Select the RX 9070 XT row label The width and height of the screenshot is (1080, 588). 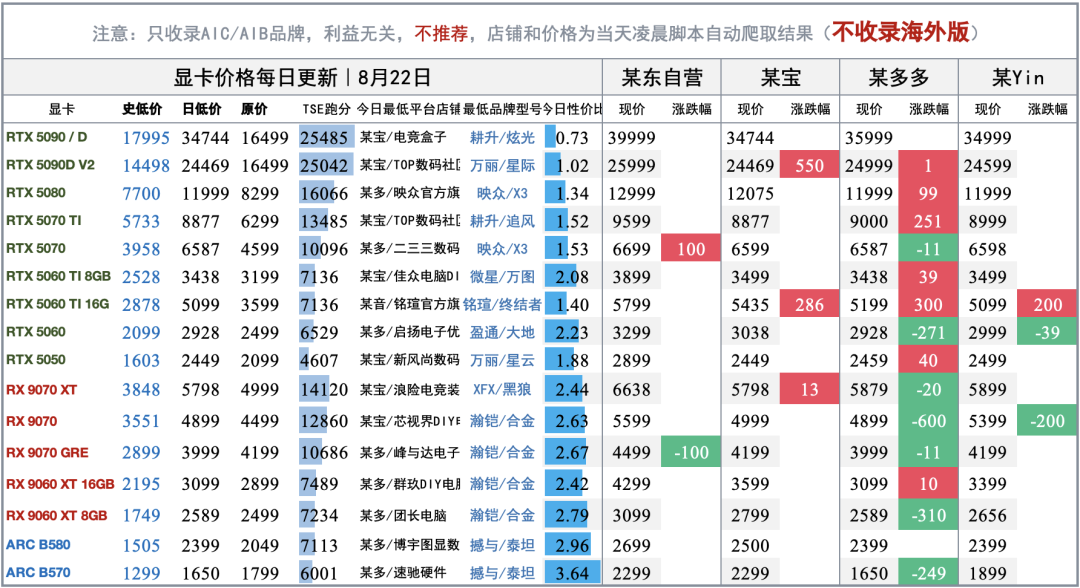pyautogui.click(x=41, y=390)
